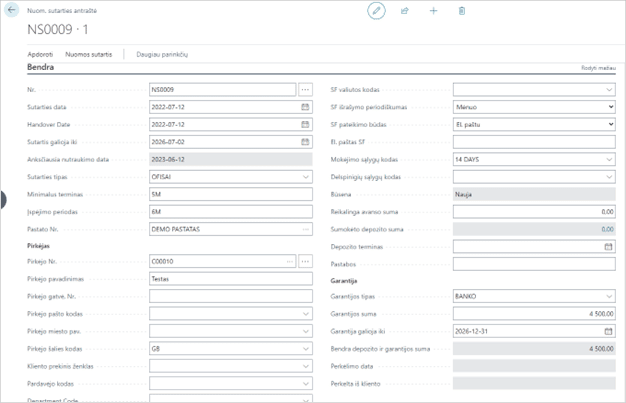The width and height of the screenshot is (626, 403).
Task: Click the Minimalus terminas input field
Action: point(230,194)
